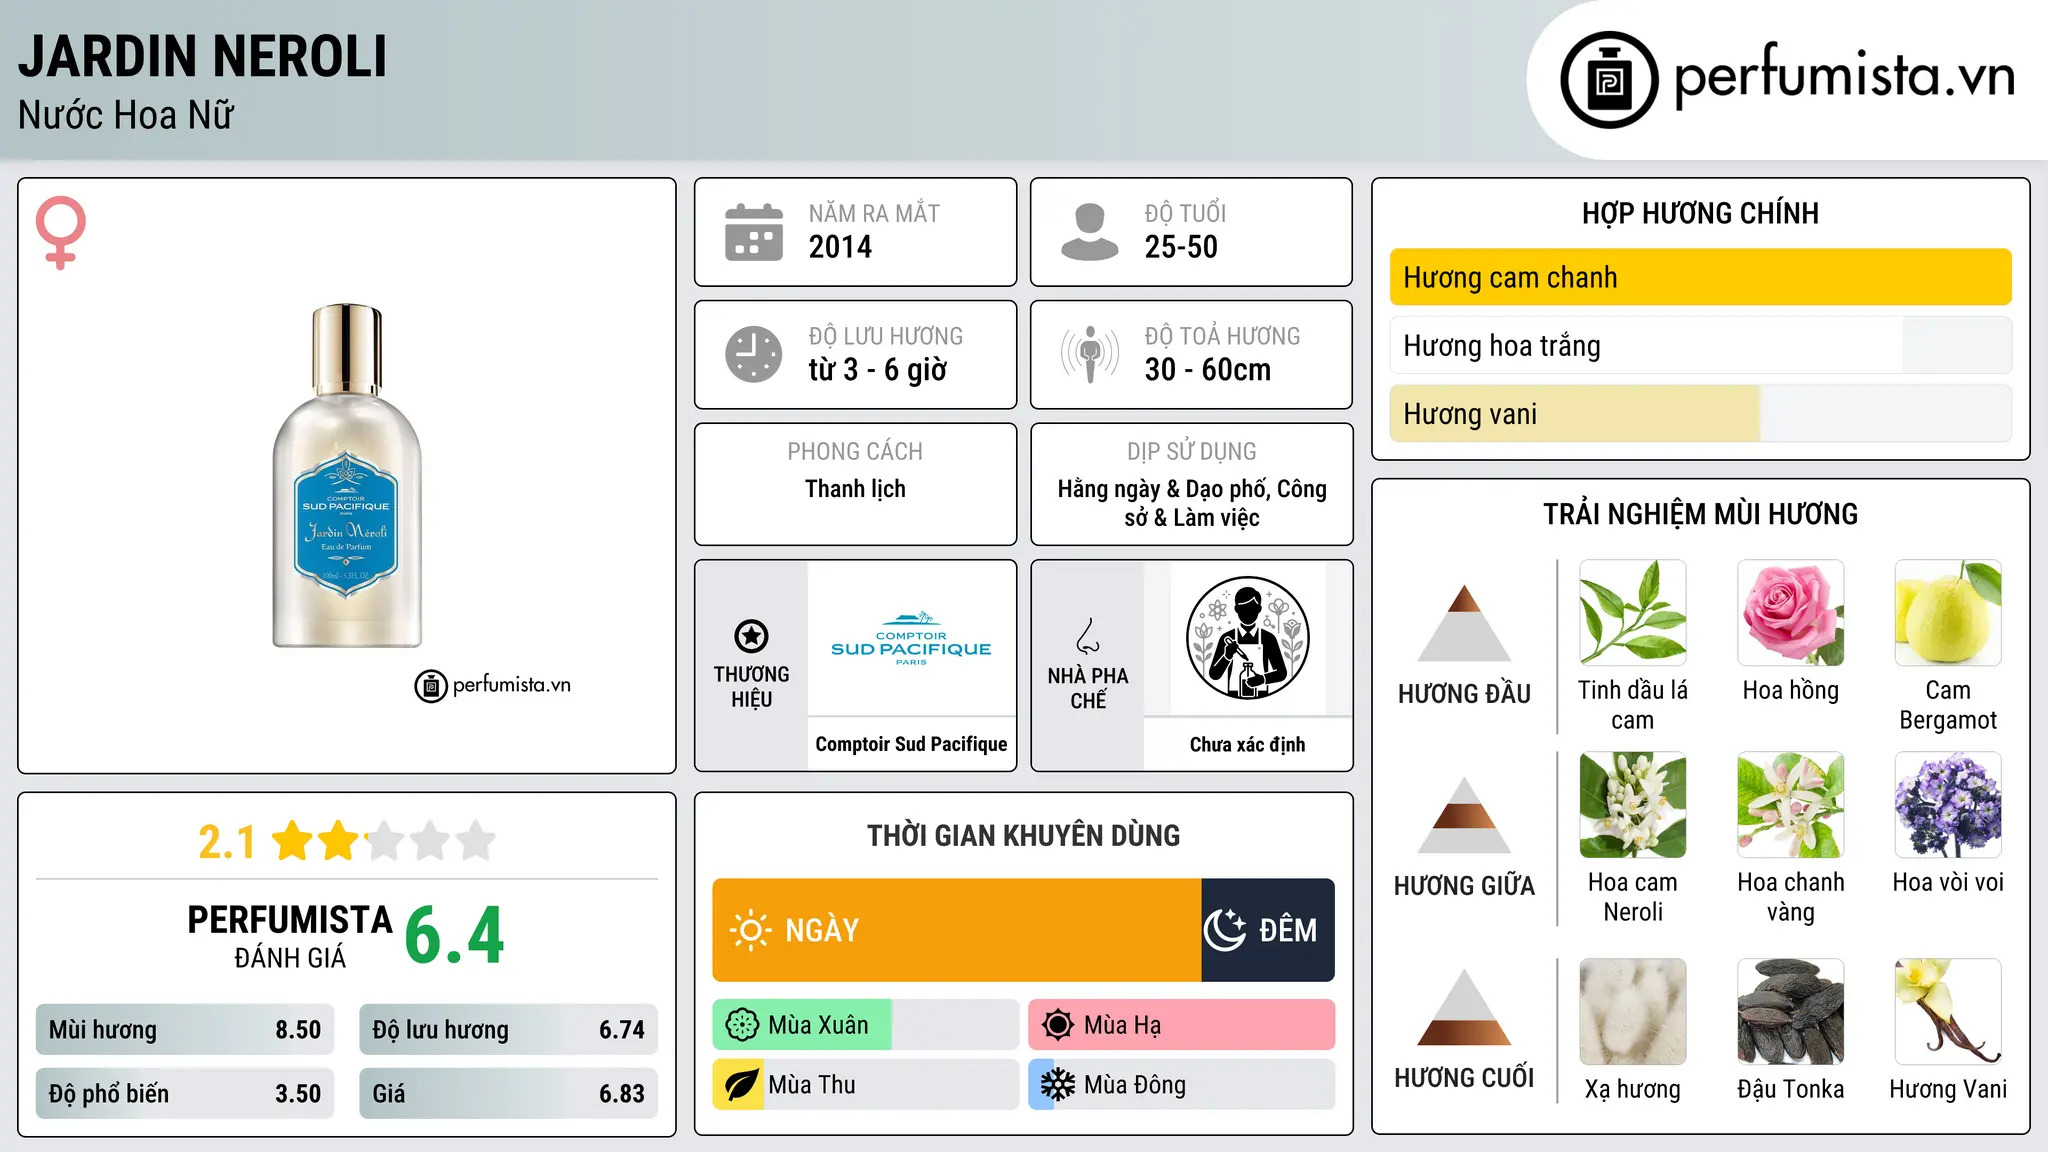Click the green 6.4 Perfumista score

[455, 936]
